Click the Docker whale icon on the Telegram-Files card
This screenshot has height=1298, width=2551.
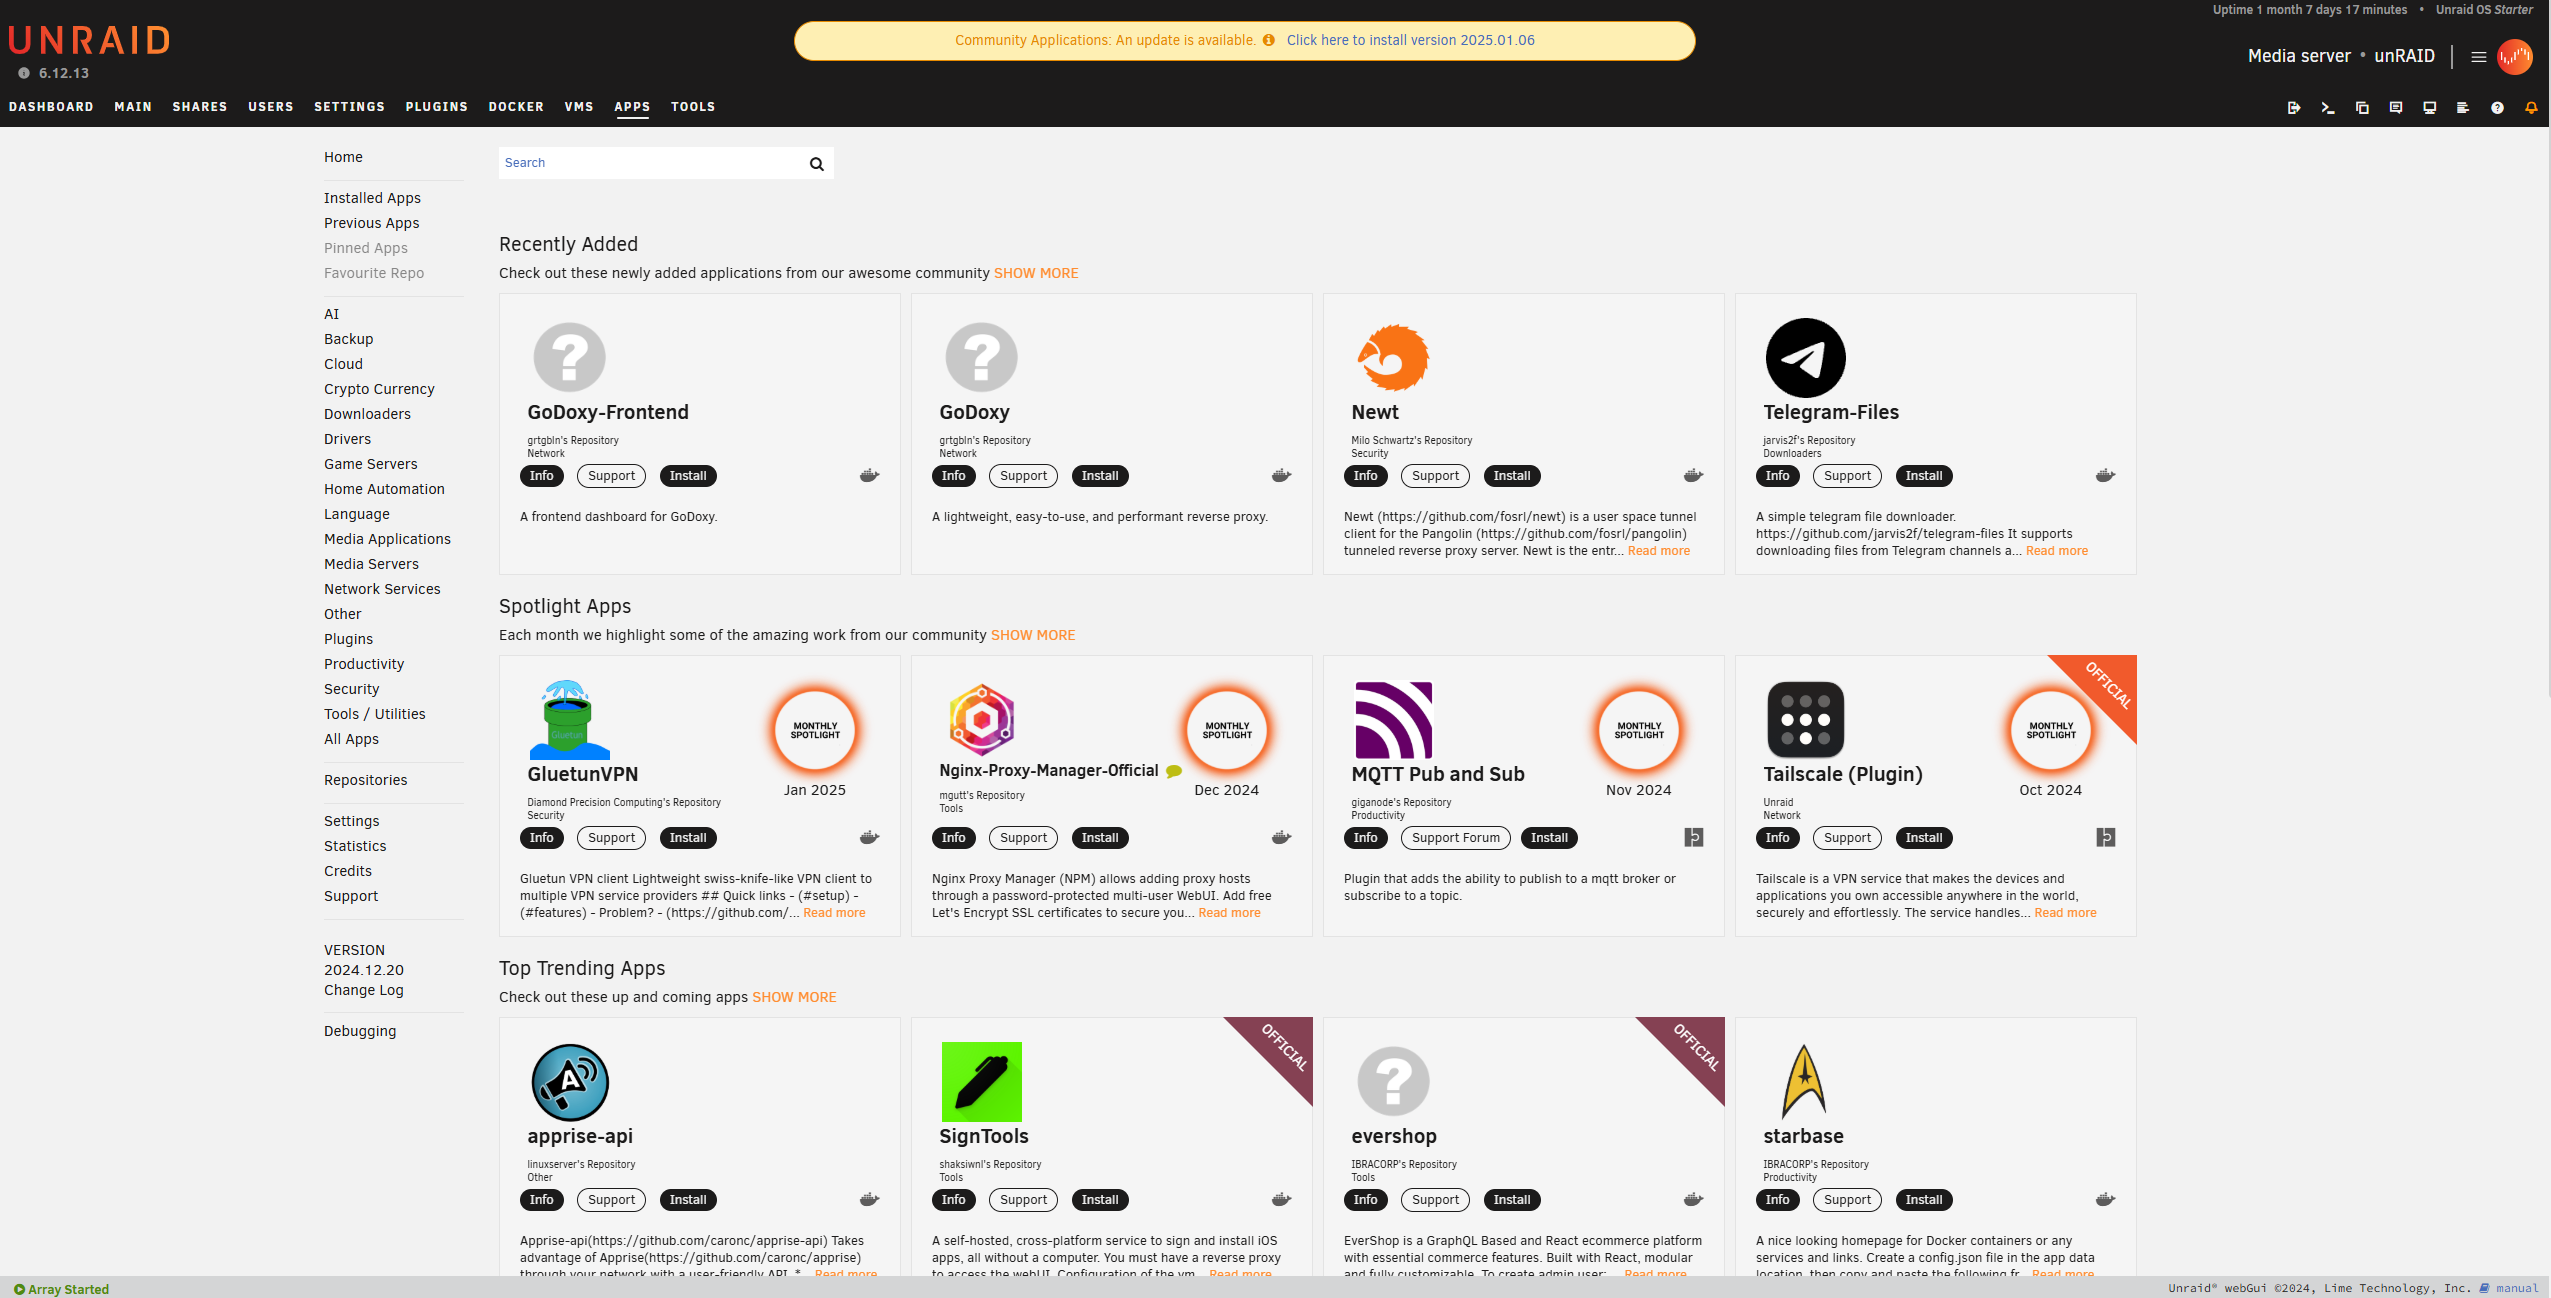click(x=2105, y=476)
